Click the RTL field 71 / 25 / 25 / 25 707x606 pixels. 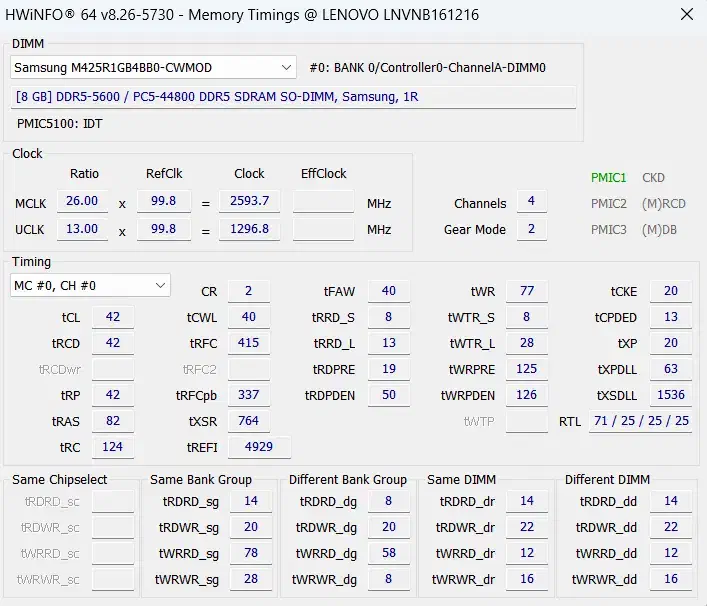click(x=640, y=421)
